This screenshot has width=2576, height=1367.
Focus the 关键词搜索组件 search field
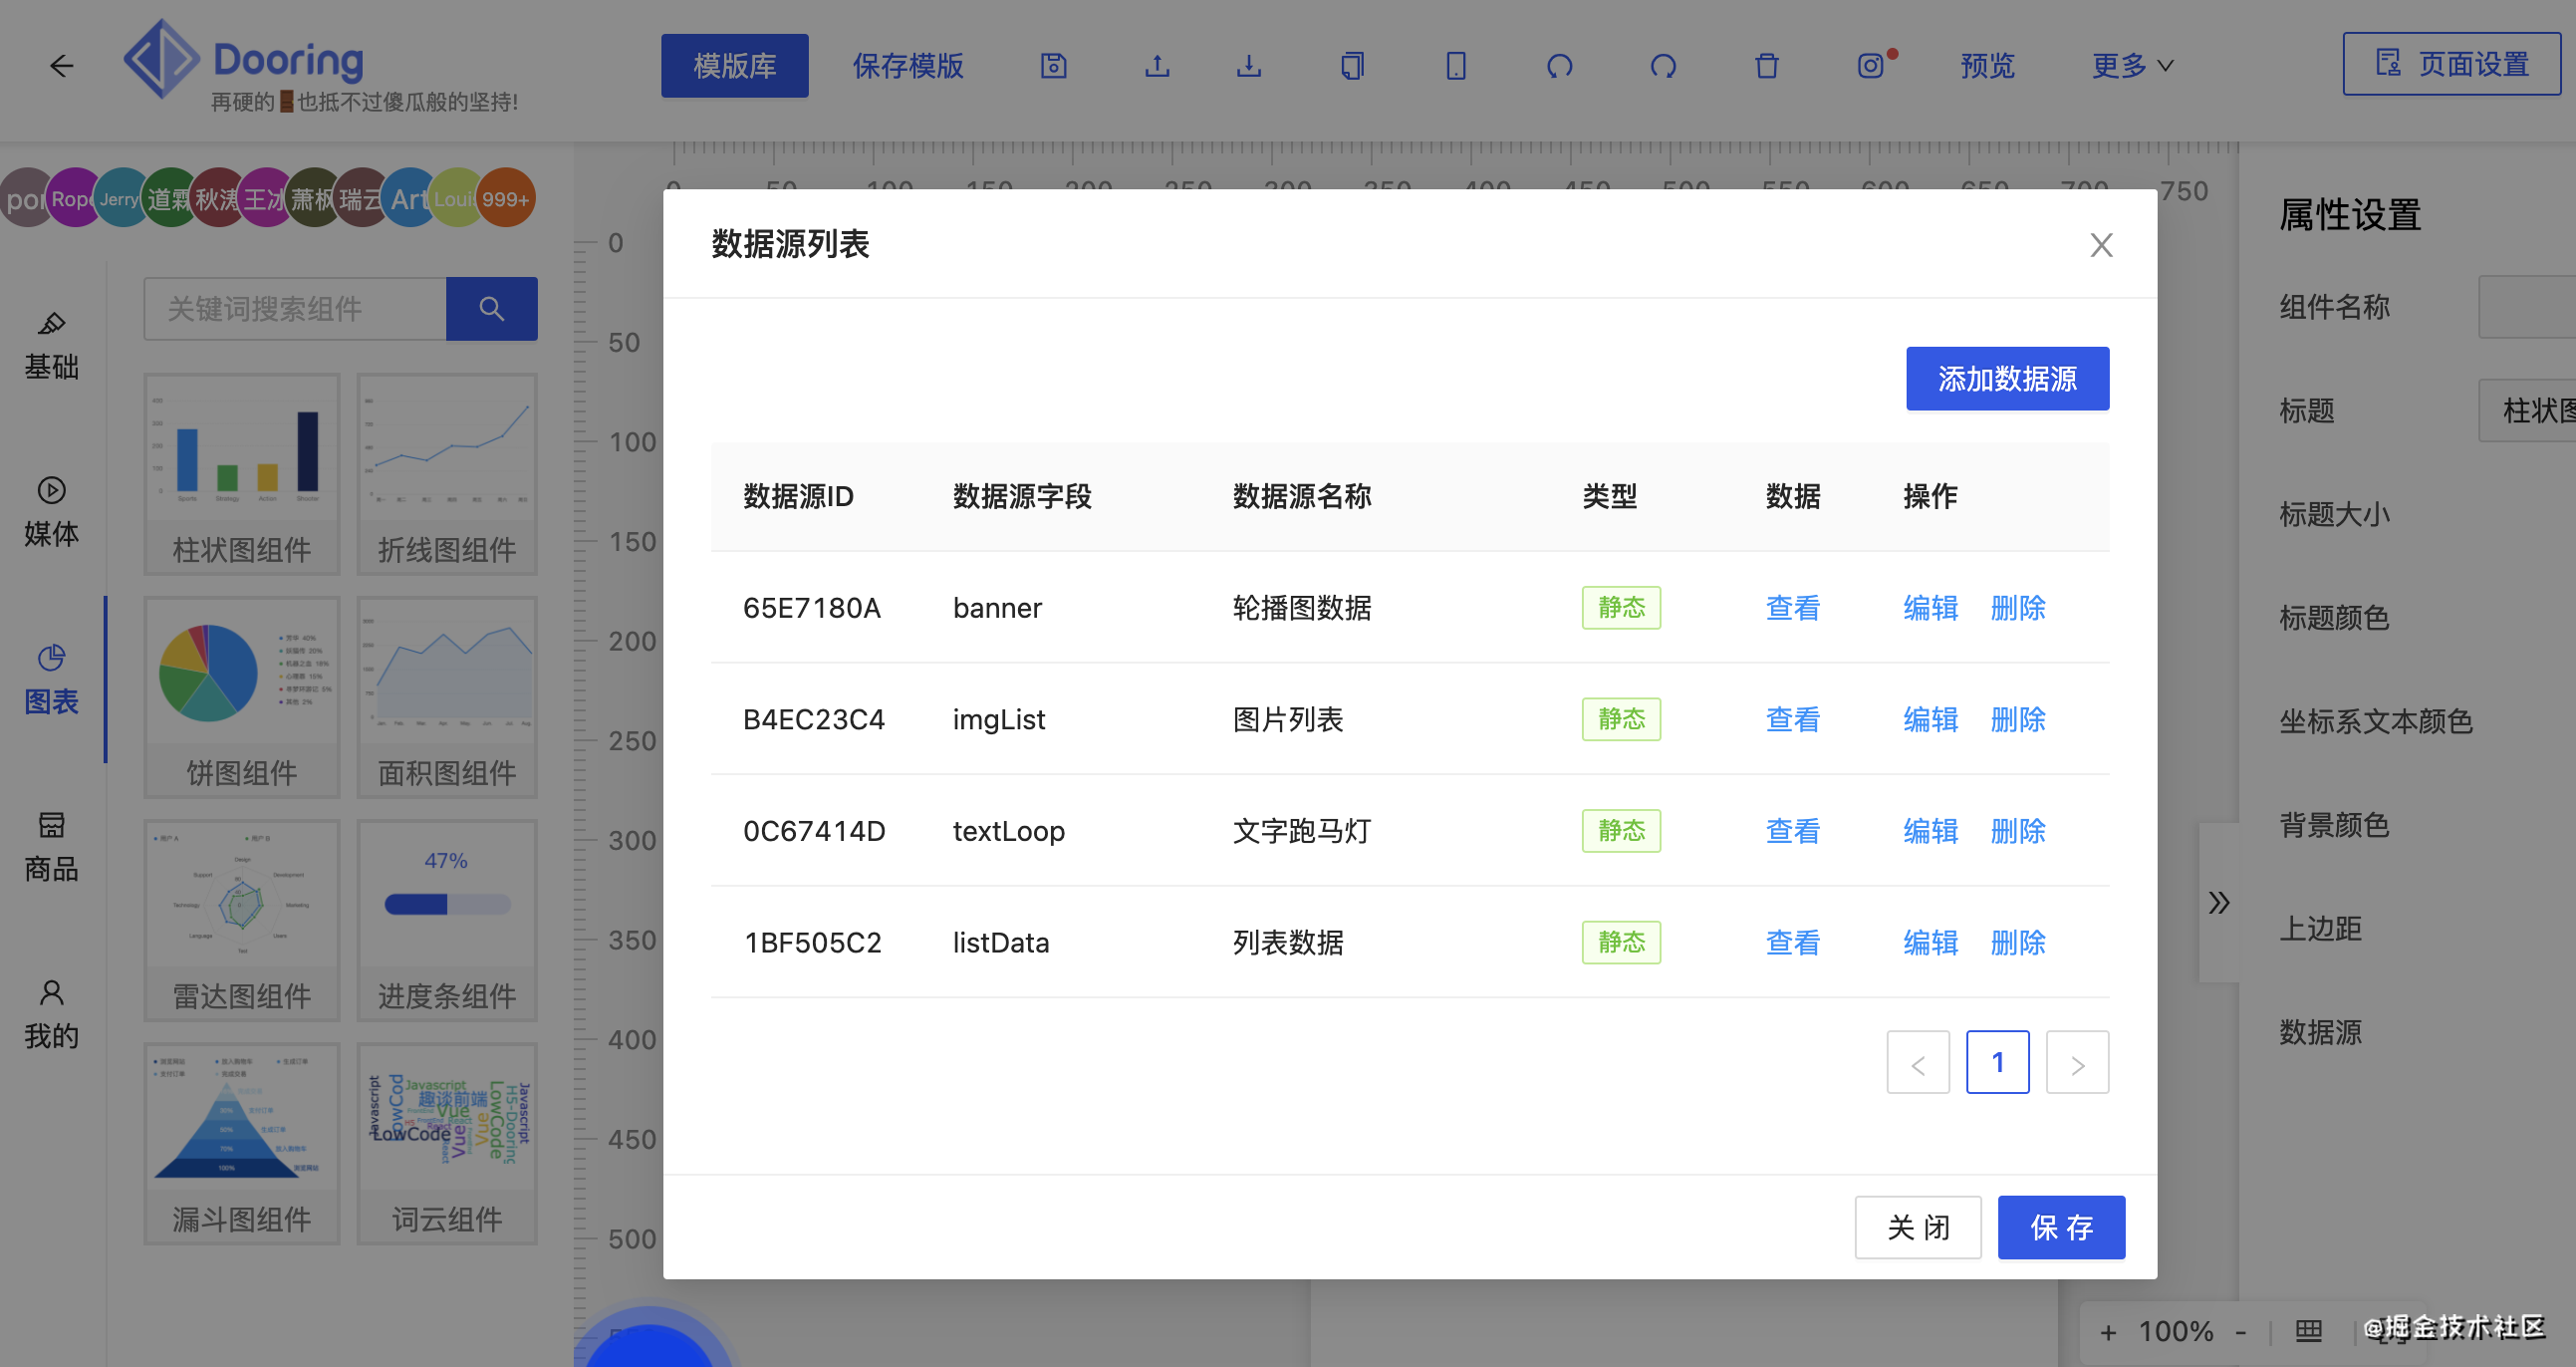click(296, 308)
